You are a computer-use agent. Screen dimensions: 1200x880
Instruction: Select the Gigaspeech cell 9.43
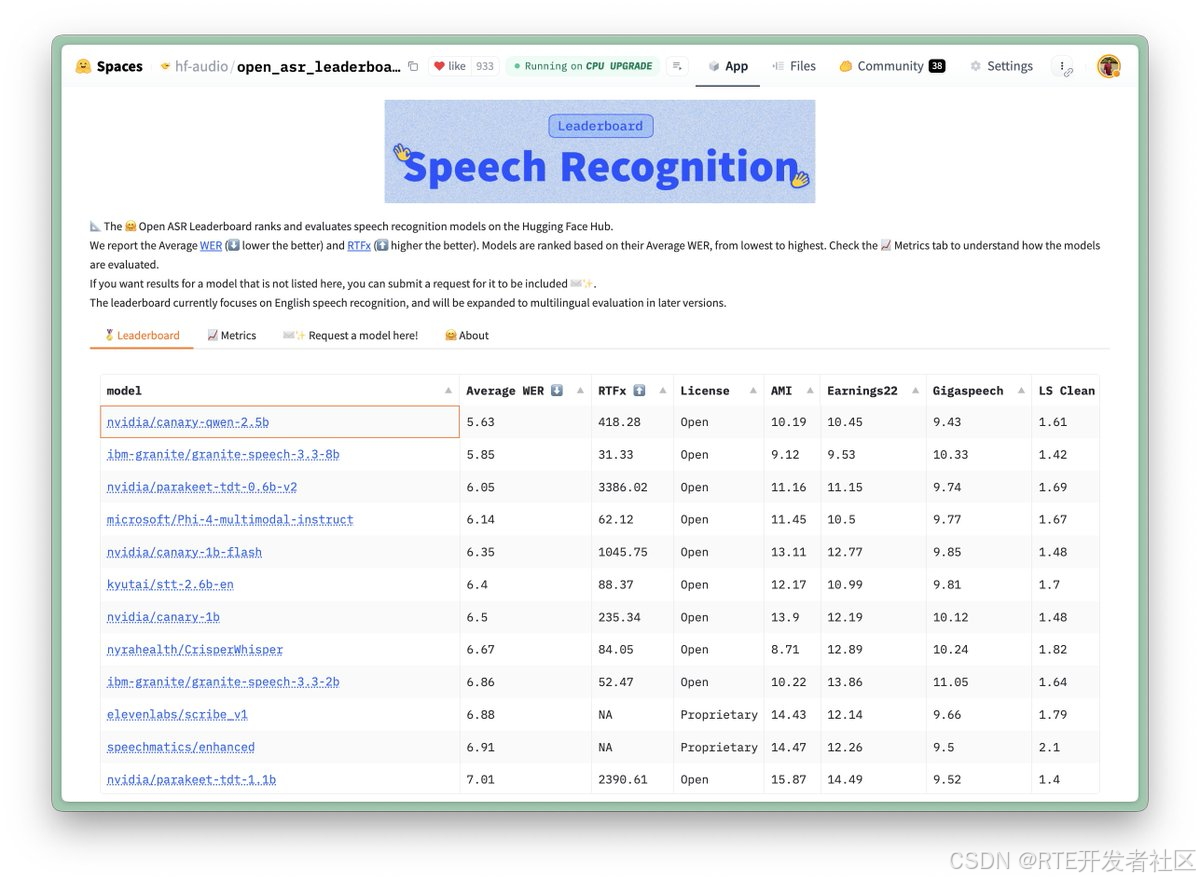(x=979, y=422)
